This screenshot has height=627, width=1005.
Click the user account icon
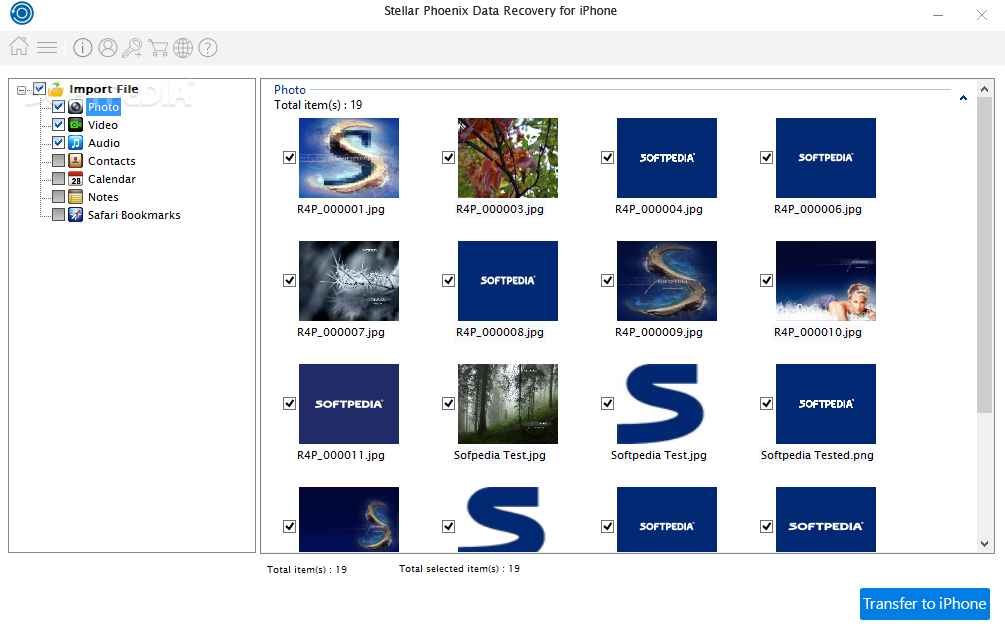point(108,47)
